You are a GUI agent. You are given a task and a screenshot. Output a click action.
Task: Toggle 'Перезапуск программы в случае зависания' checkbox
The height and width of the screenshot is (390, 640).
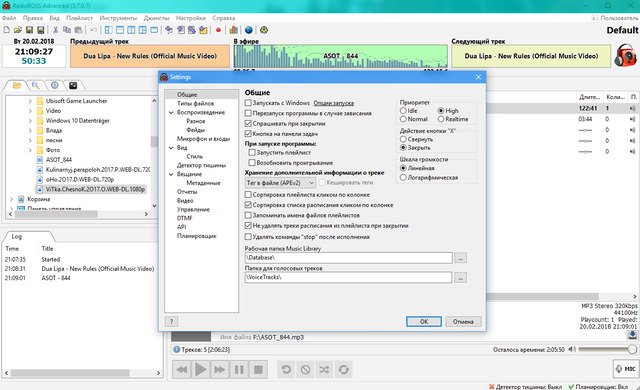pyautogui.click(x=248, y=113)
